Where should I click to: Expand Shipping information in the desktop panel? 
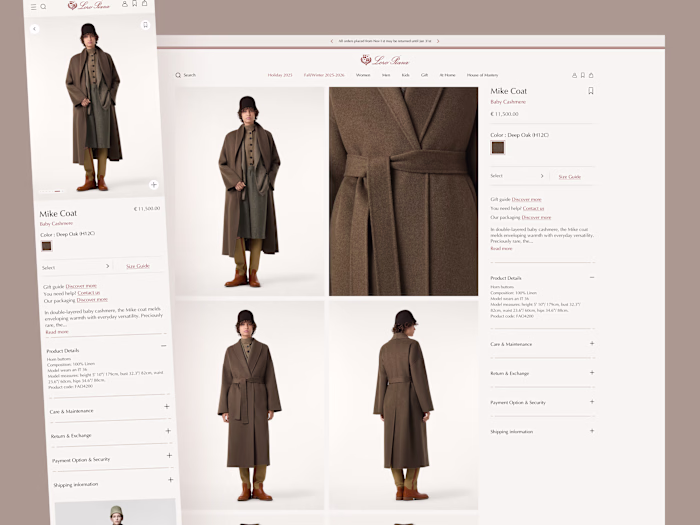592,431
